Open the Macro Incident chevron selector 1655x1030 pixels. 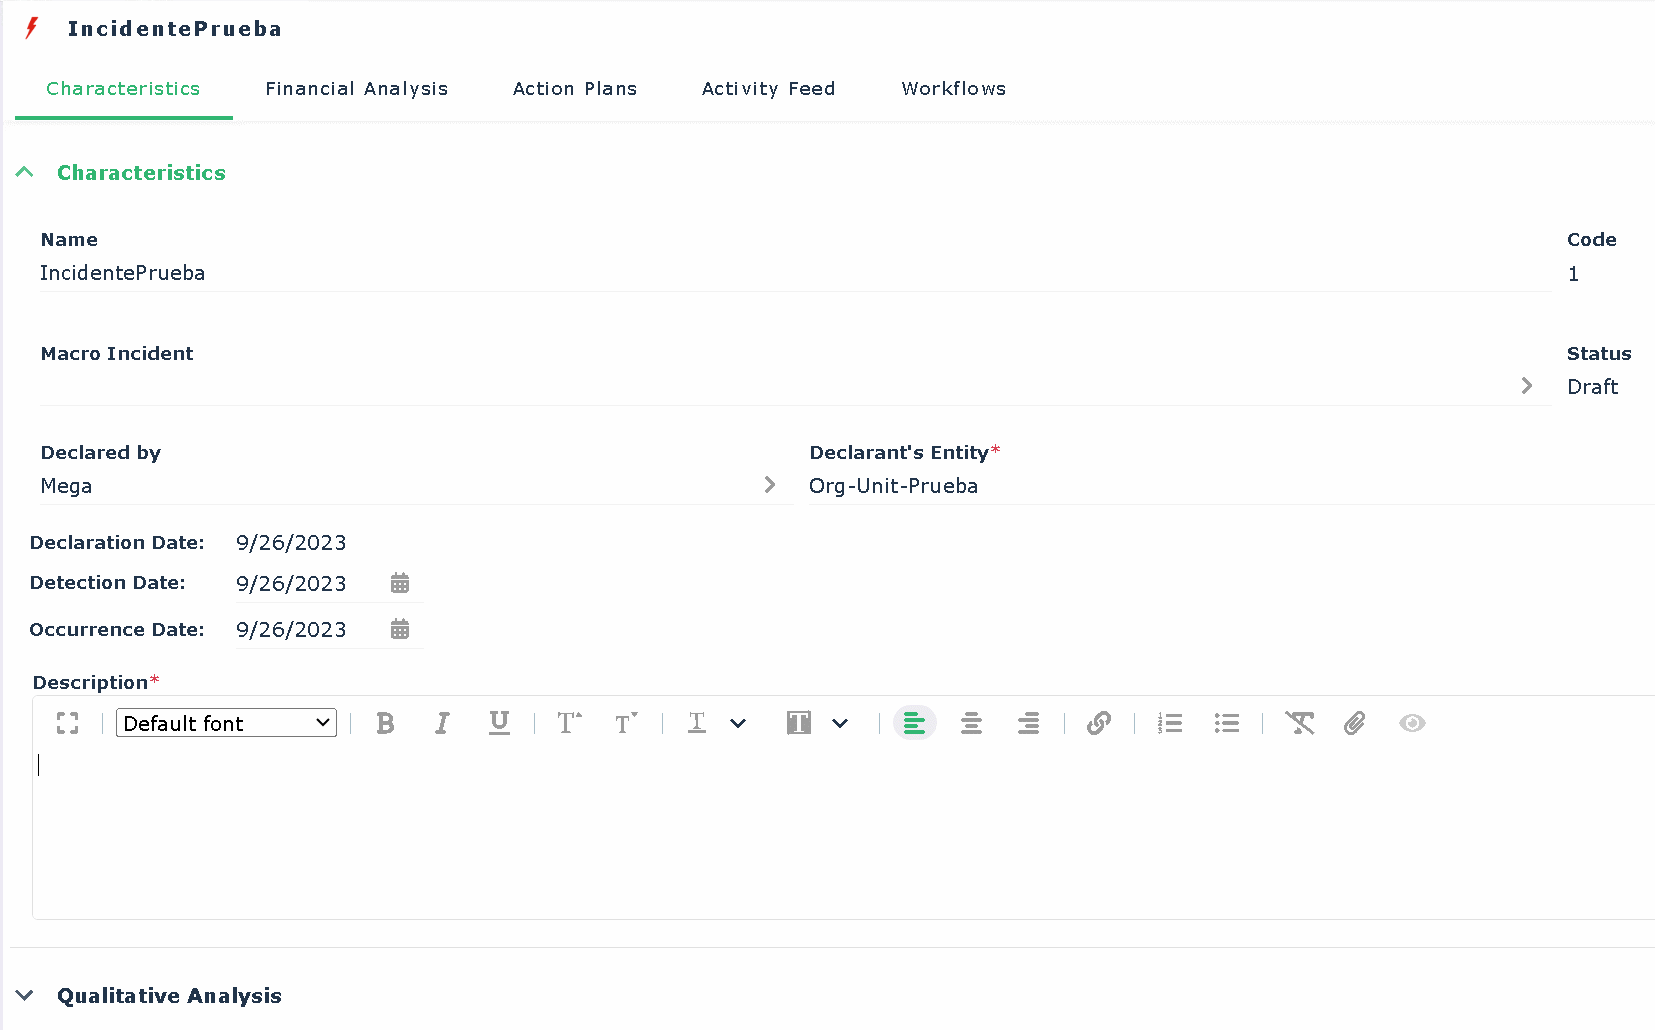pos(1527,385)
